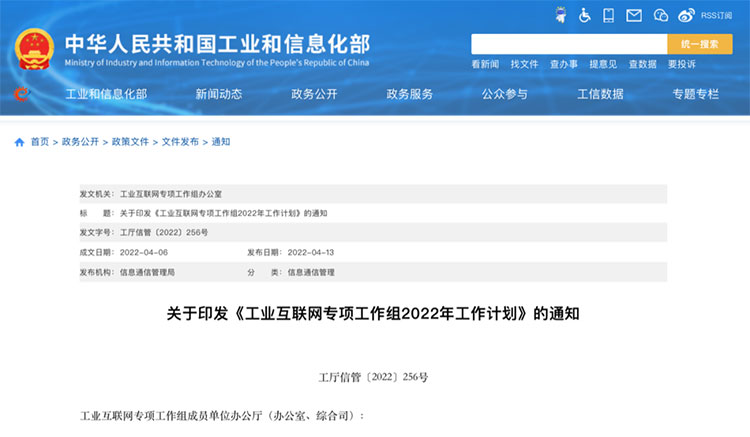Viewport: 750px width, 437px height.
Task: Click the WeChat icon in header
Action: 661,15
